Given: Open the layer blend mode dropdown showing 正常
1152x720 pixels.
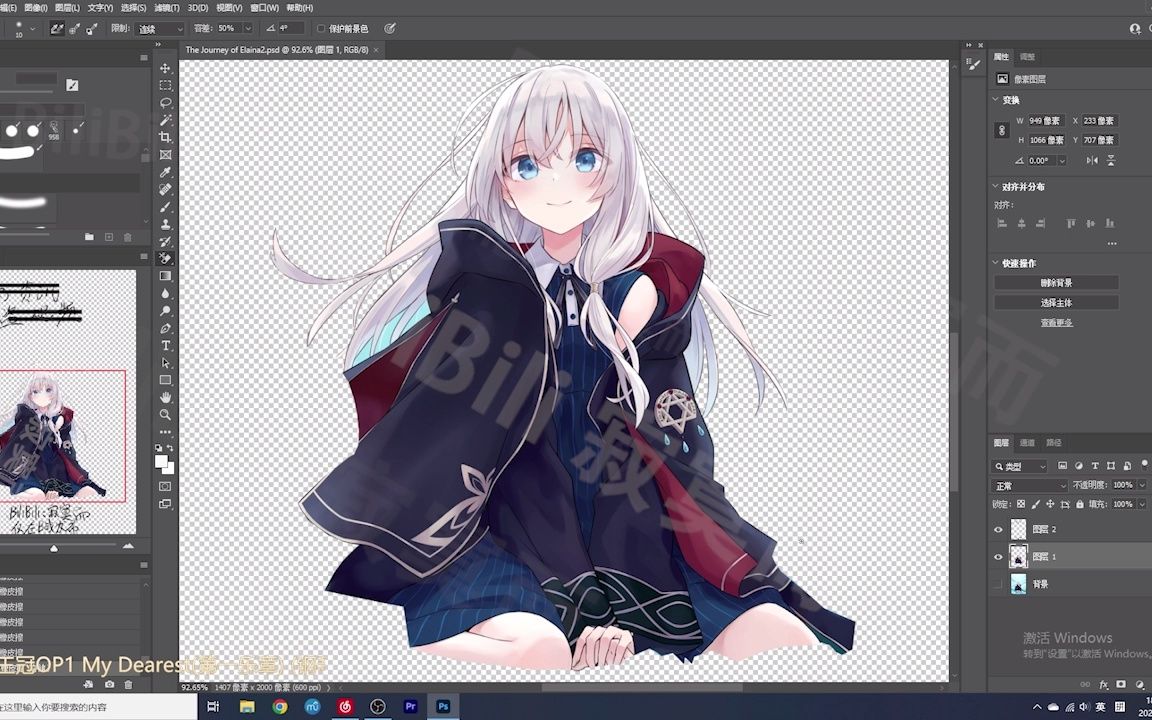Looking at the screenshot, I should pos(1028,484).
